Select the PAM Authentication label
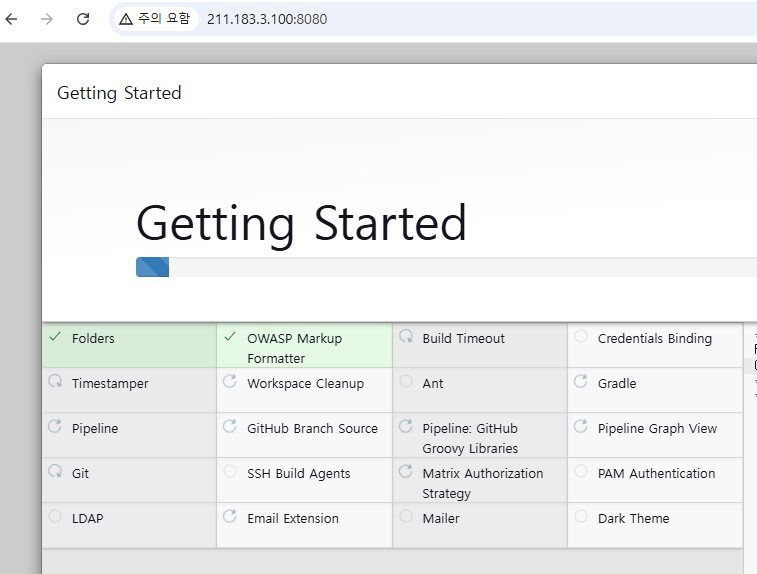 (657, 473)
